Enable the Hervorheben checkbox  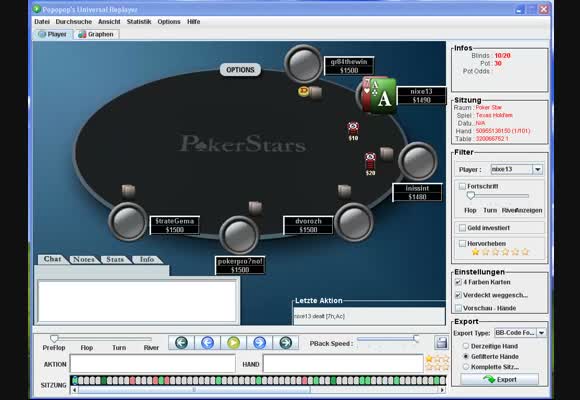[x=462, y=243]
